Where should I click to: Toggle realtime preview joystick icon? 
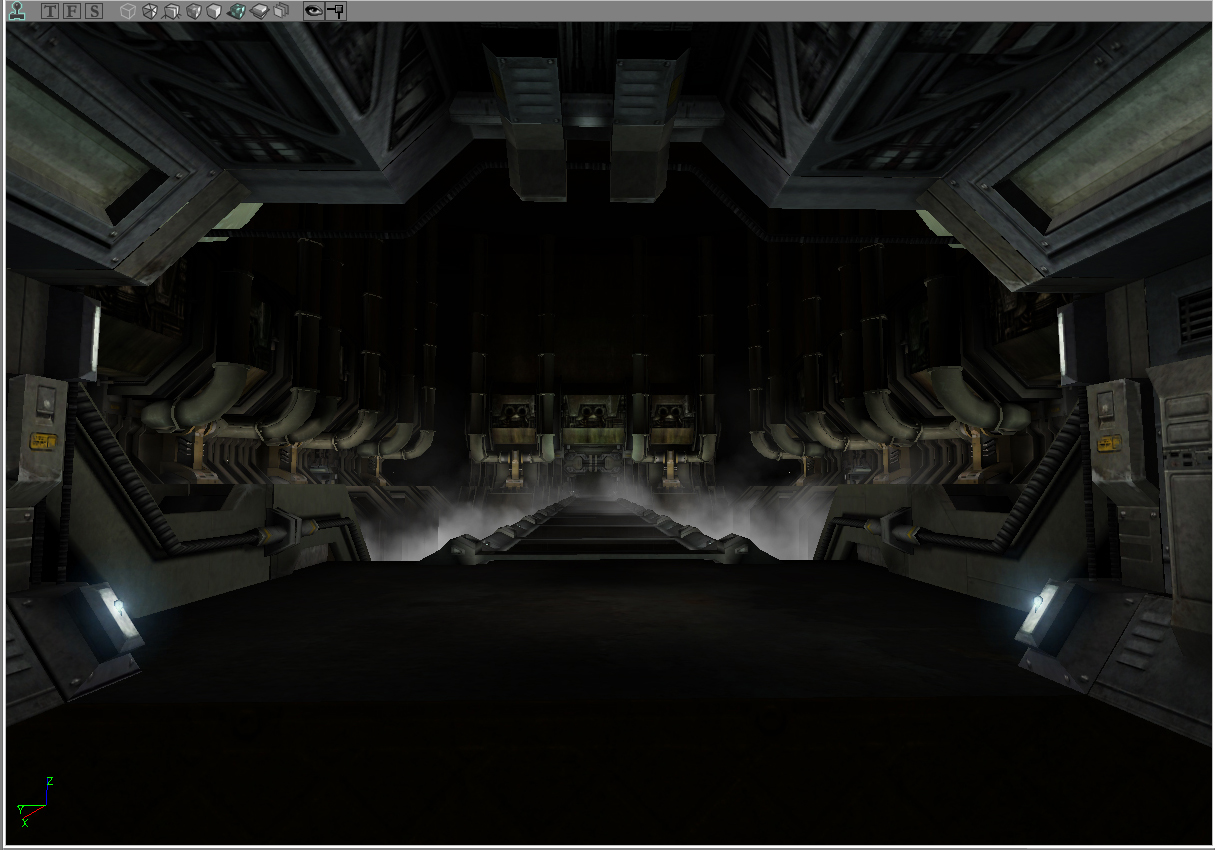coord(17,11)
